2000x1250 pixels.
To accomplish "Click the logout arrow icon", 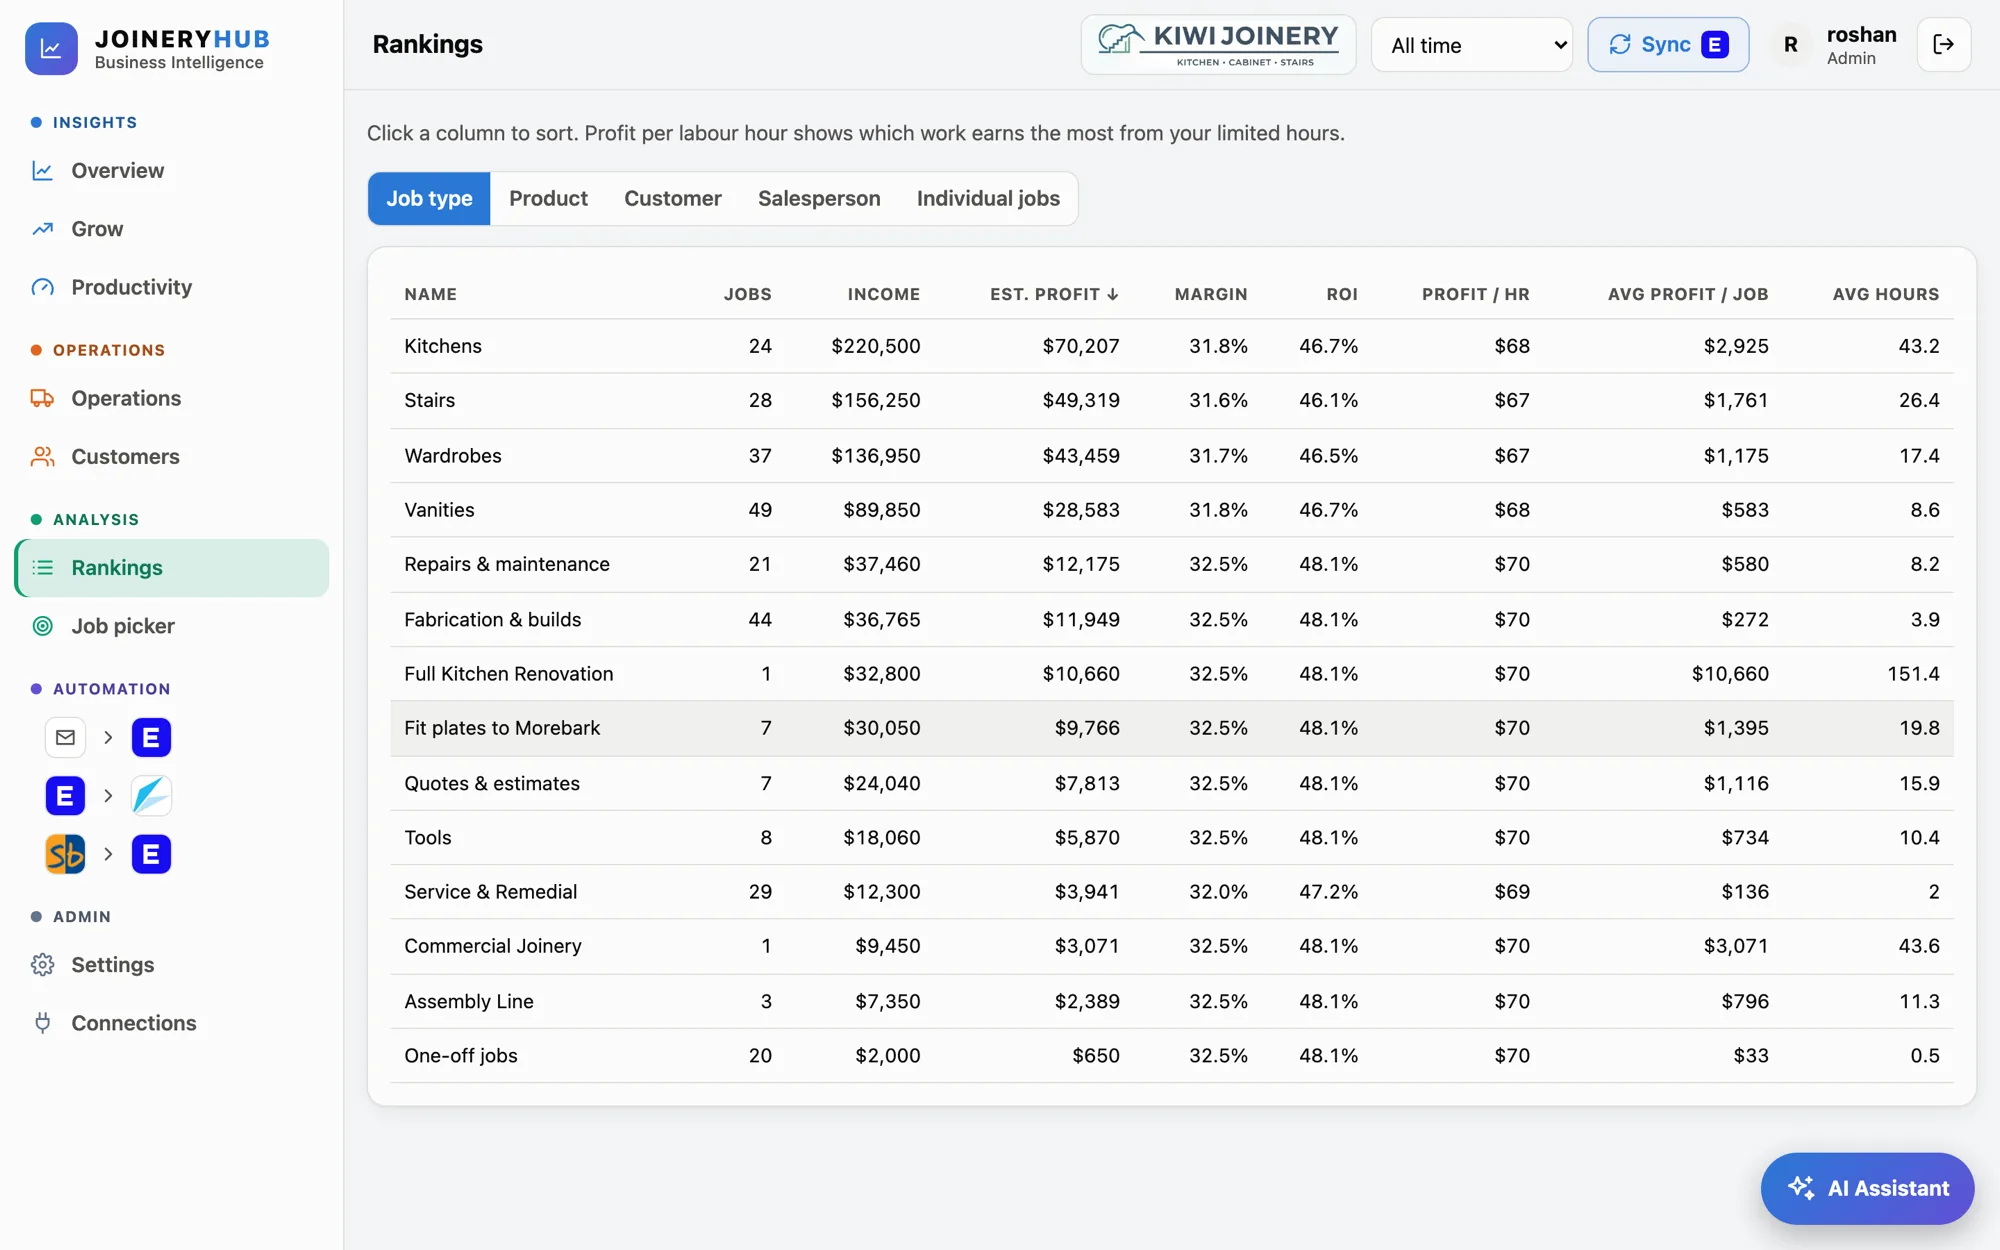I will coord(1943,44).
